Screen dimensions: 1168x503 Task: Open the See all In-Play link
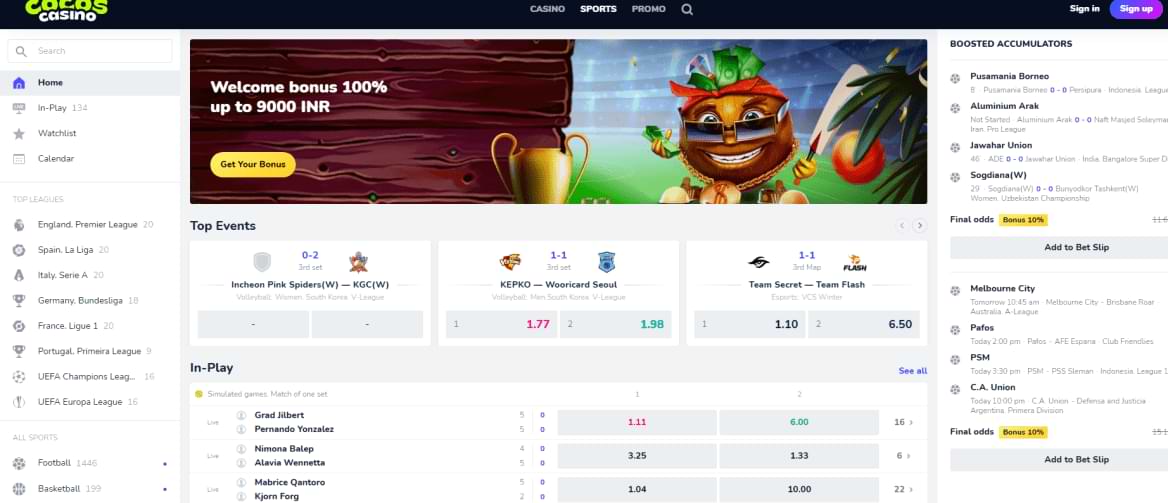912,370
